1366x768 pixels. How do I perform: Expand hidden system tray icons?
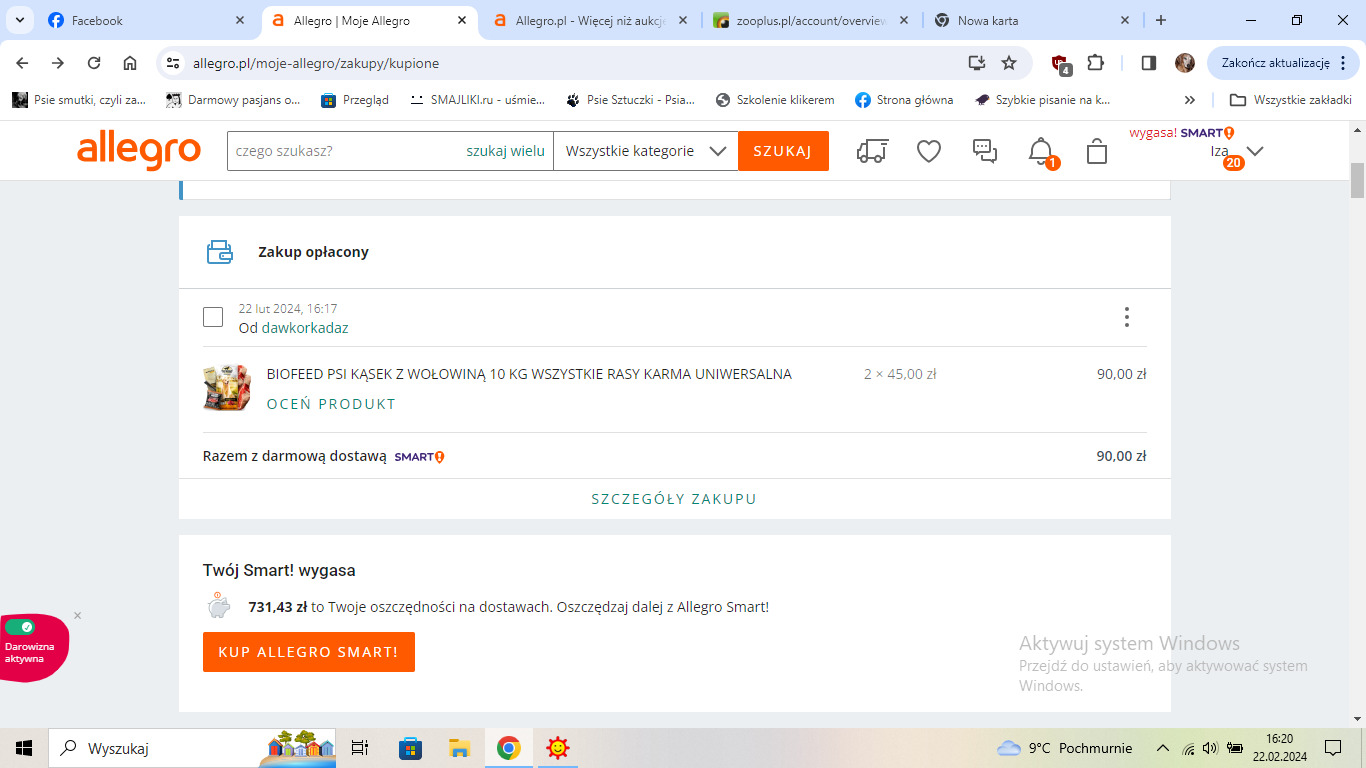point(1162,748)
